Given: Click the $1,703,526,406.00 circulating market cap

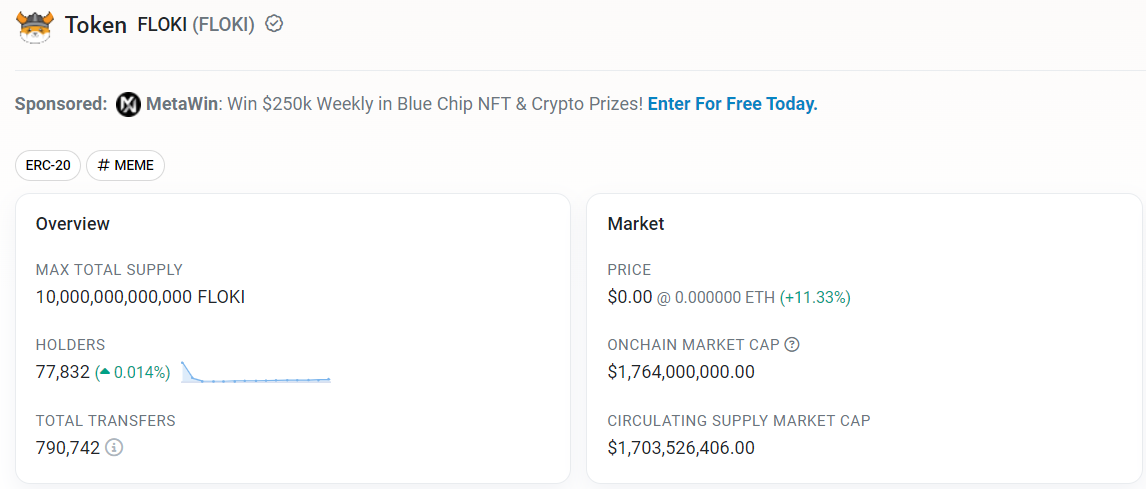Looking at the screenshot, I should coord(681,447).
